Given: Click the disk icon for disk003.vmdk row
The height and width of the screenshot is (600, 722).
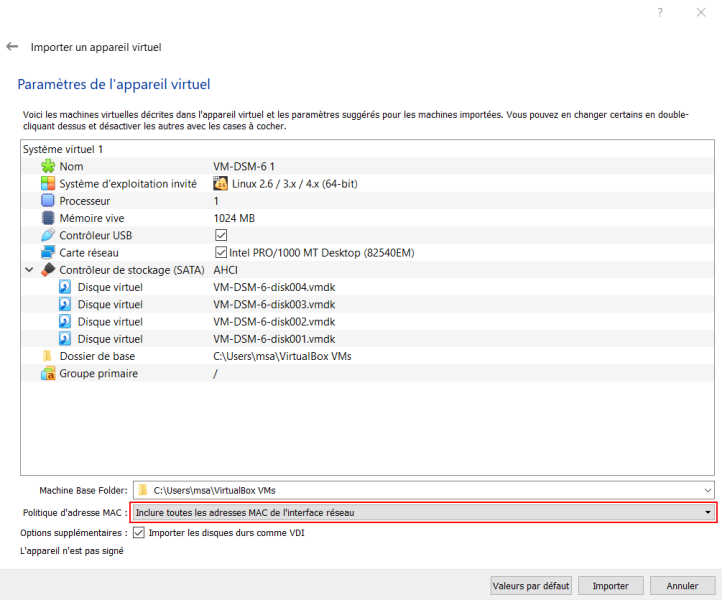Looking at the screenshot, I should (65, 304).
